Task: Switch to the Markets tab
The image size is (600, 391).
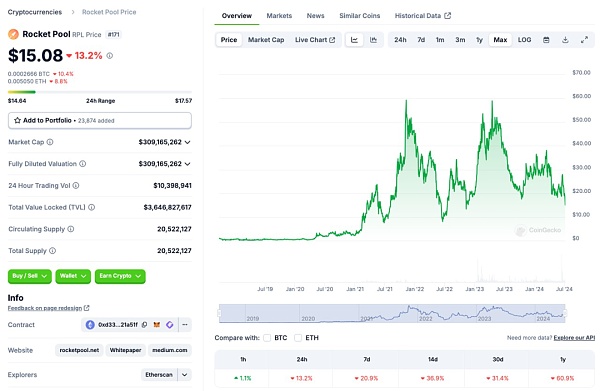Action: coord(279,16)
